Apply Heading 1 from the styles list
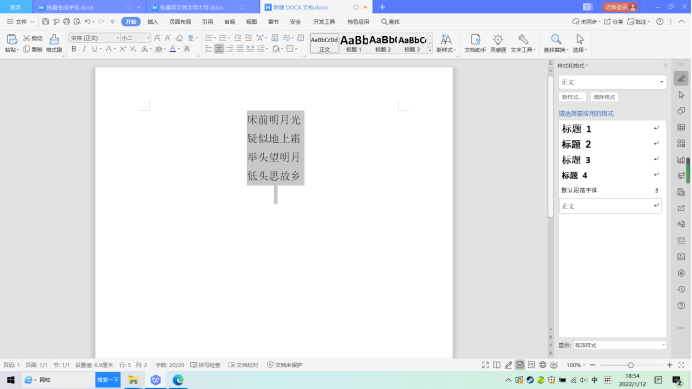Image resolution: width=692 pixels, height=389 pixels. coord(610,129)
